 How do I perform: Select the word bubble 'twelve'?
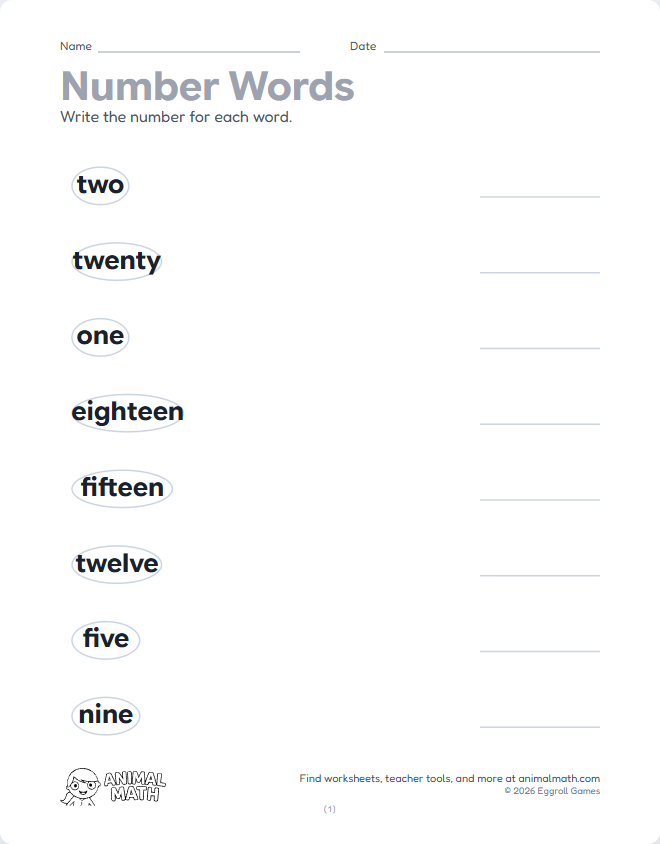coord(117,564)
